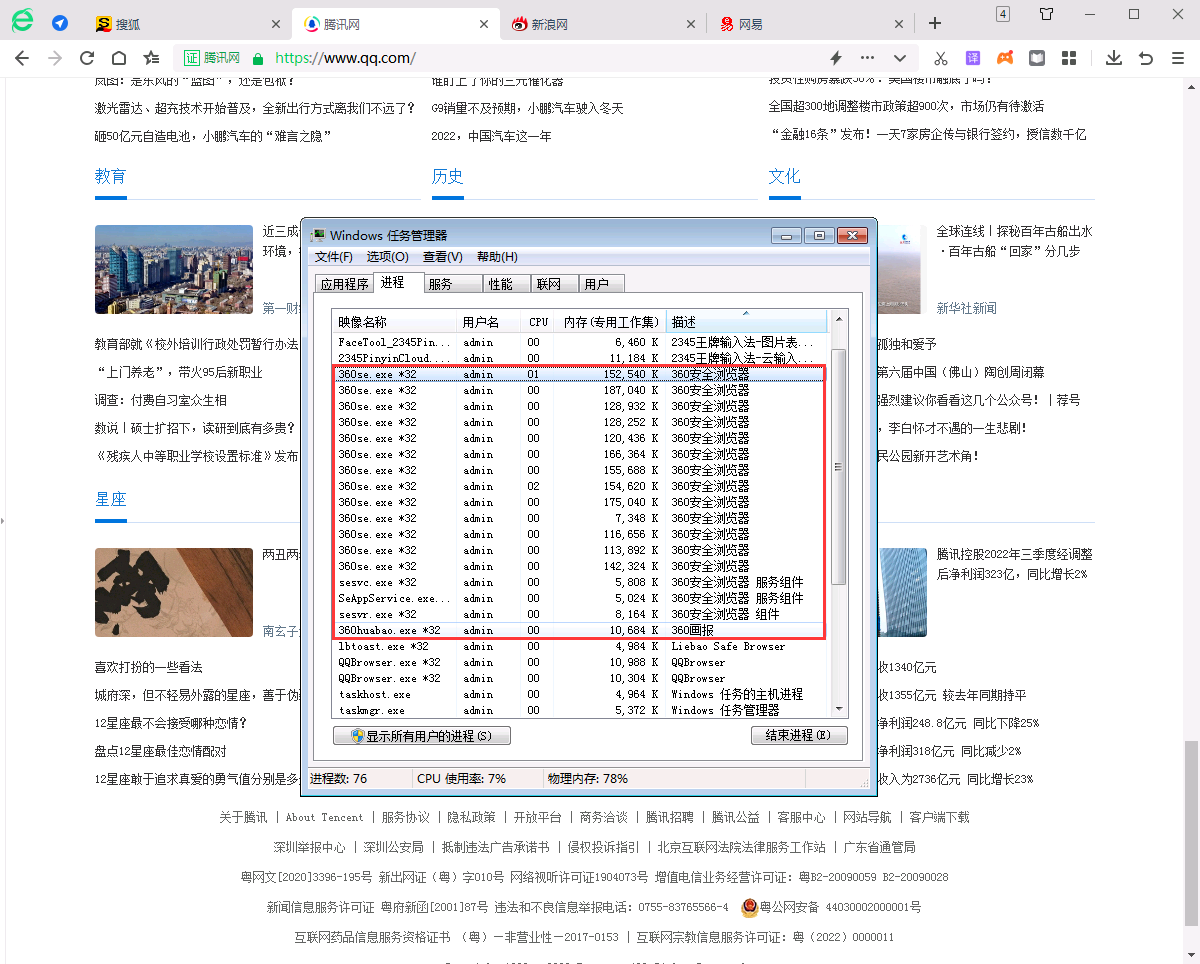This screenshot has width=1200, height=964.
Task: Click the tab count box showing 4
Action: point(1003,14)
